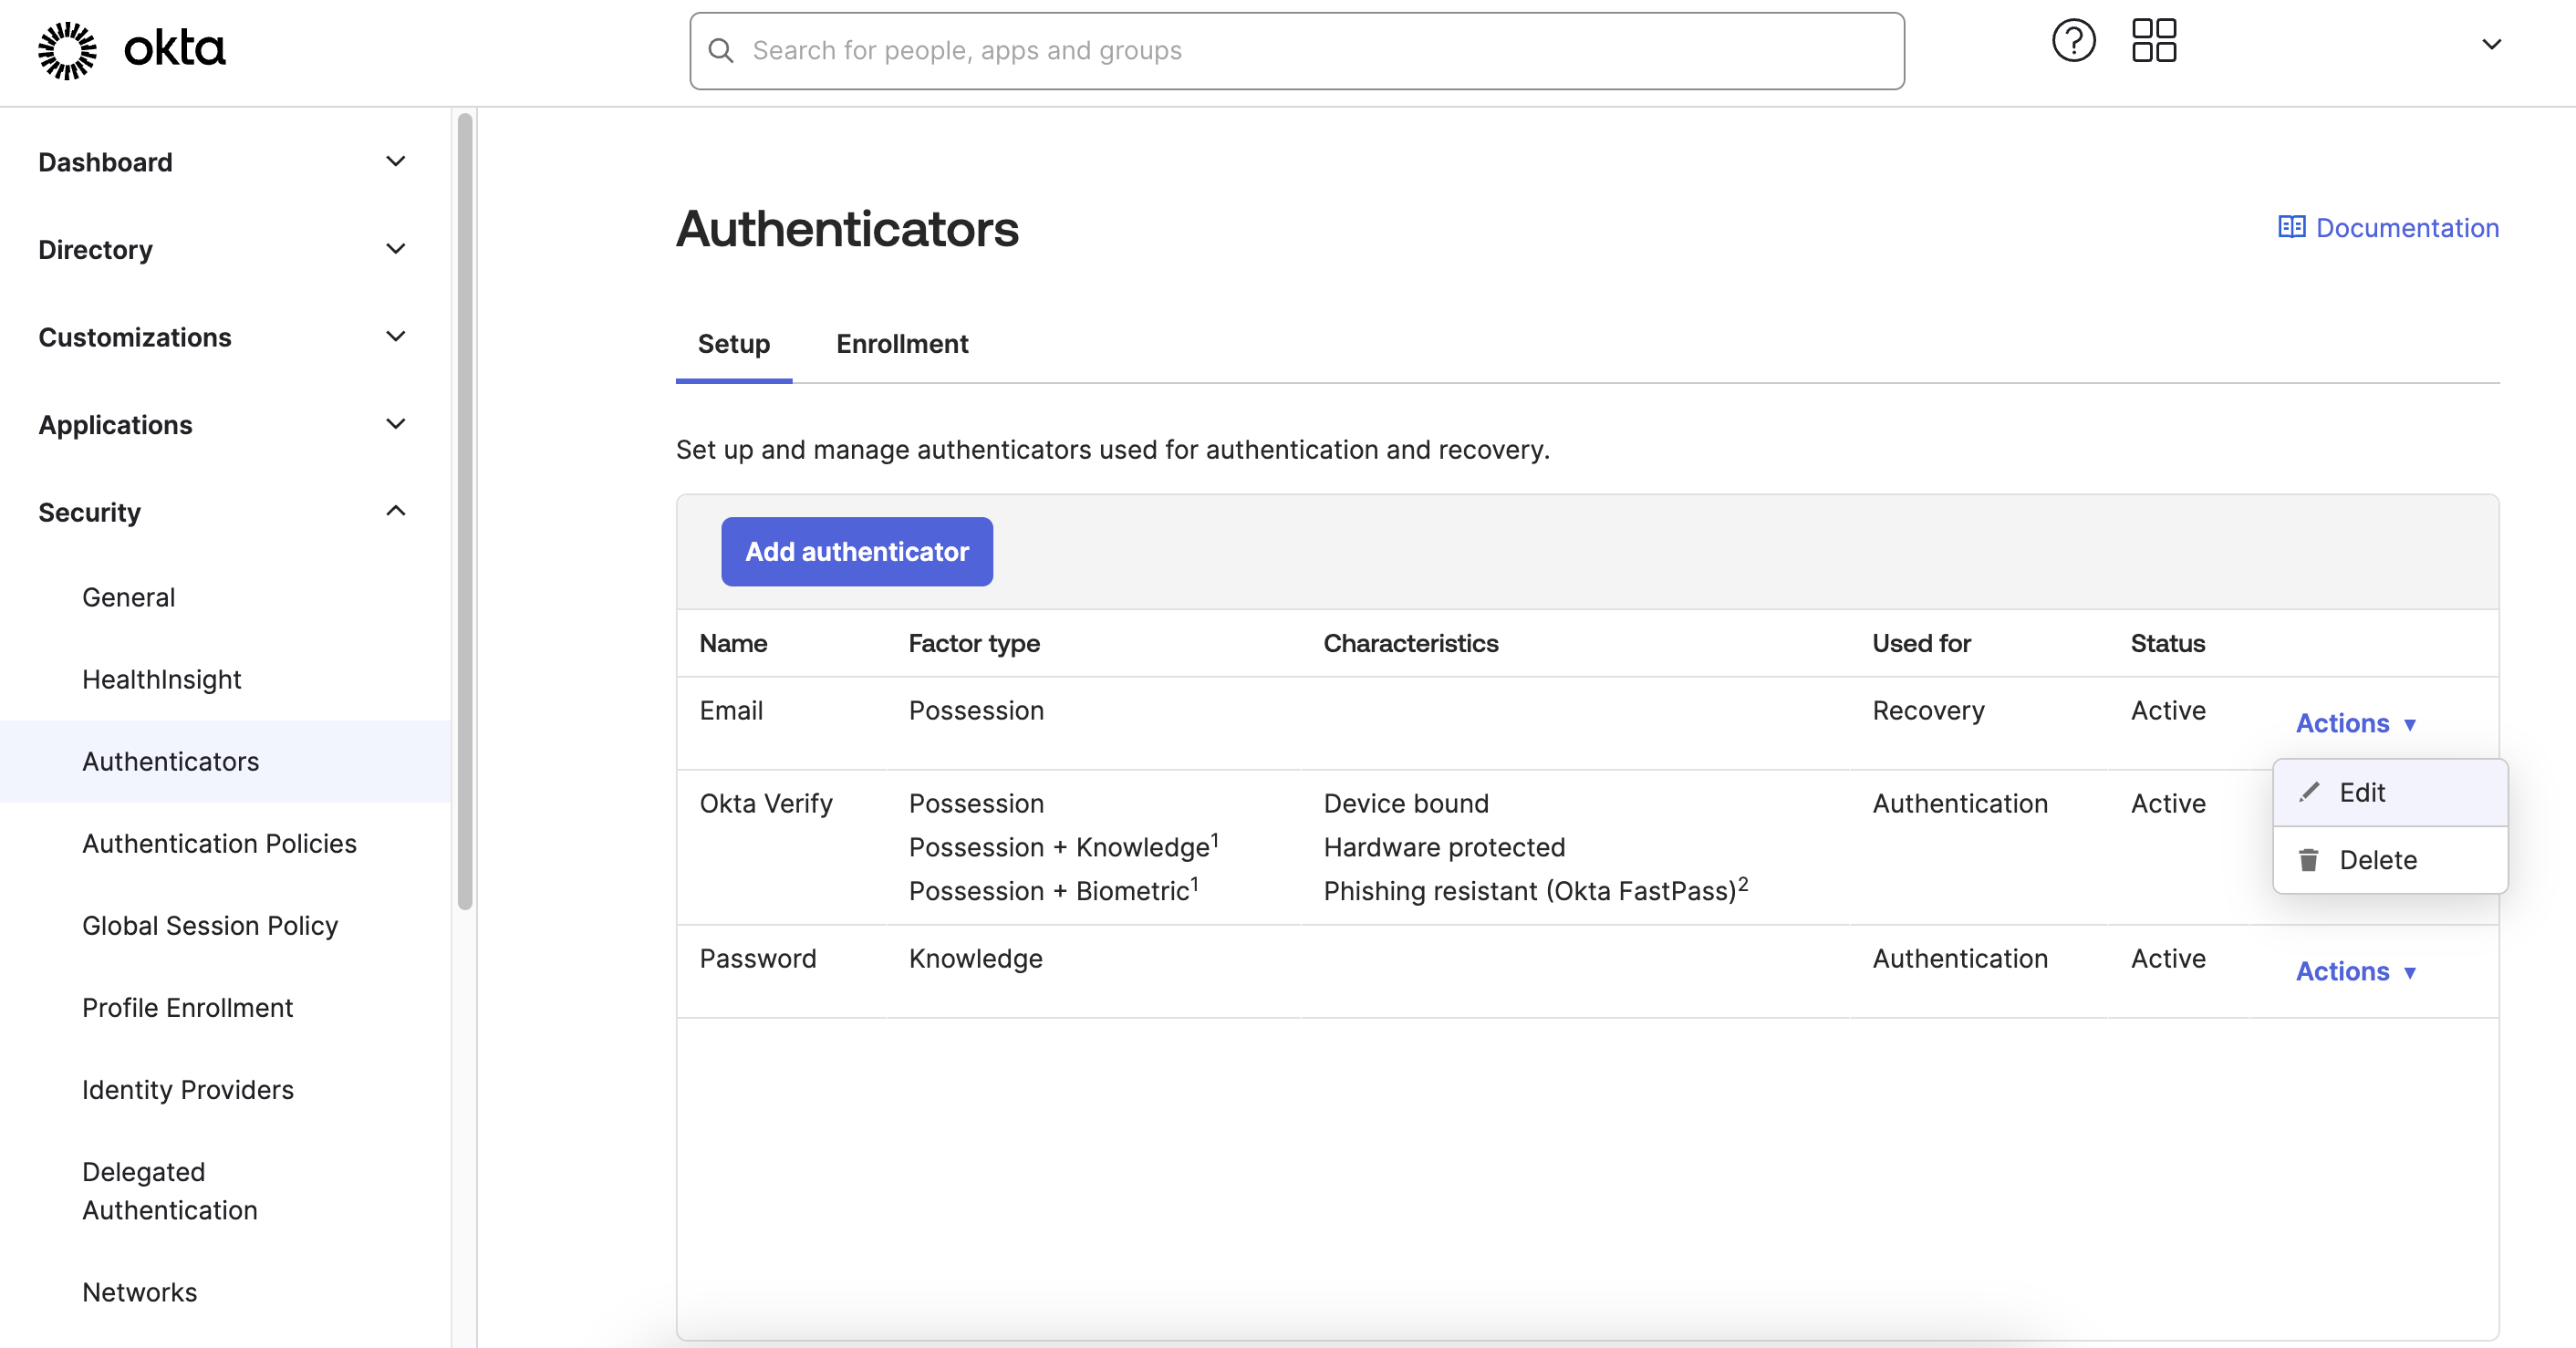Click the Customizations menu label
This screenshot has height=1348, width=2576.
pos(135,337)
